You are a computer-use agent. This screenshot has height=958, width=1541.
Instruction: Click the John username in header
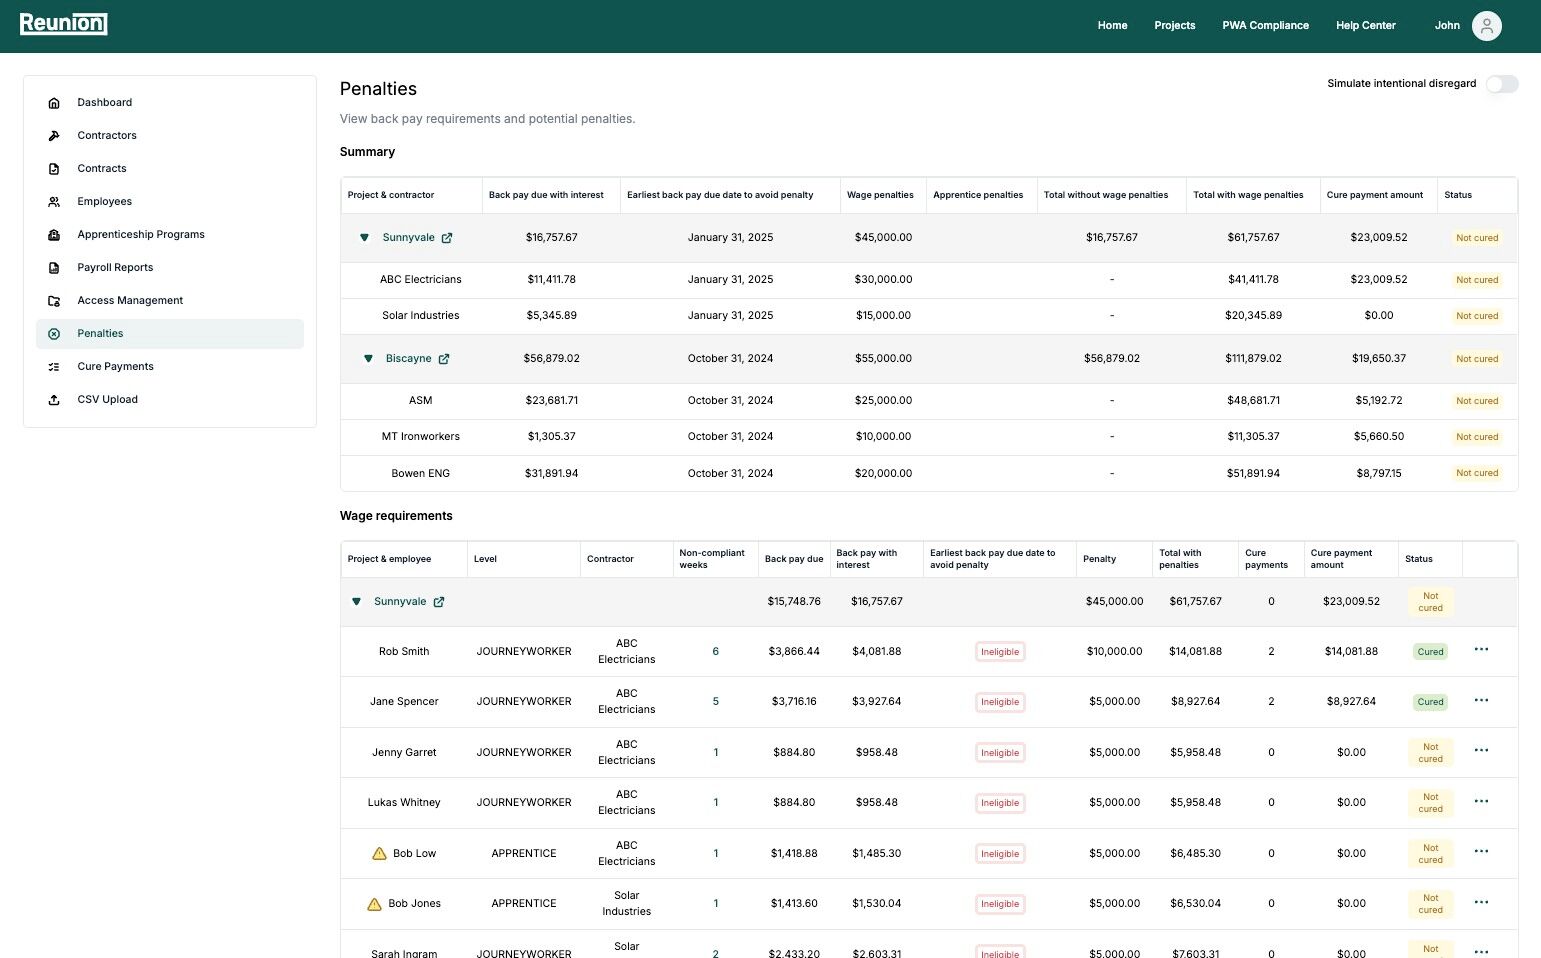coord(1447,26)
